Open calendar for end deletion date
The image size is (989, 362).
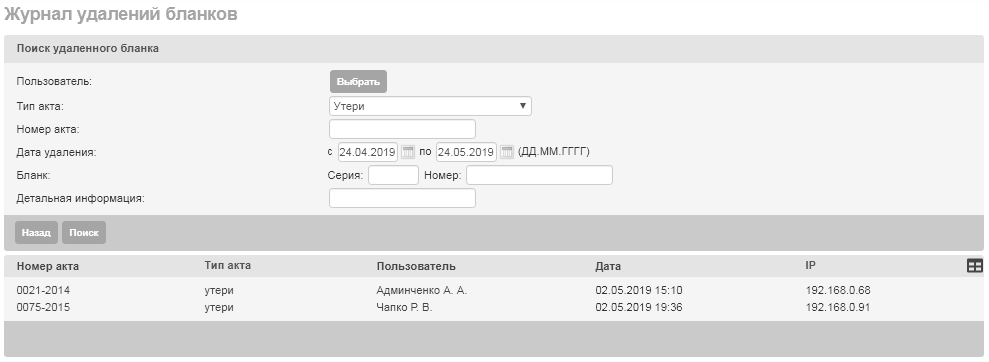click(x=507, y=152)
